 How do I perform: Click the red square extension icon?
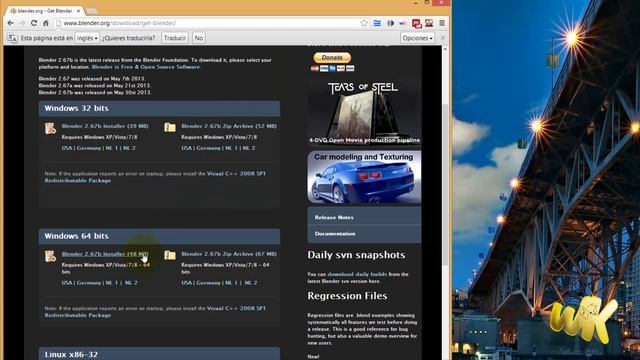pyautogui.click(x=416, y=24)
